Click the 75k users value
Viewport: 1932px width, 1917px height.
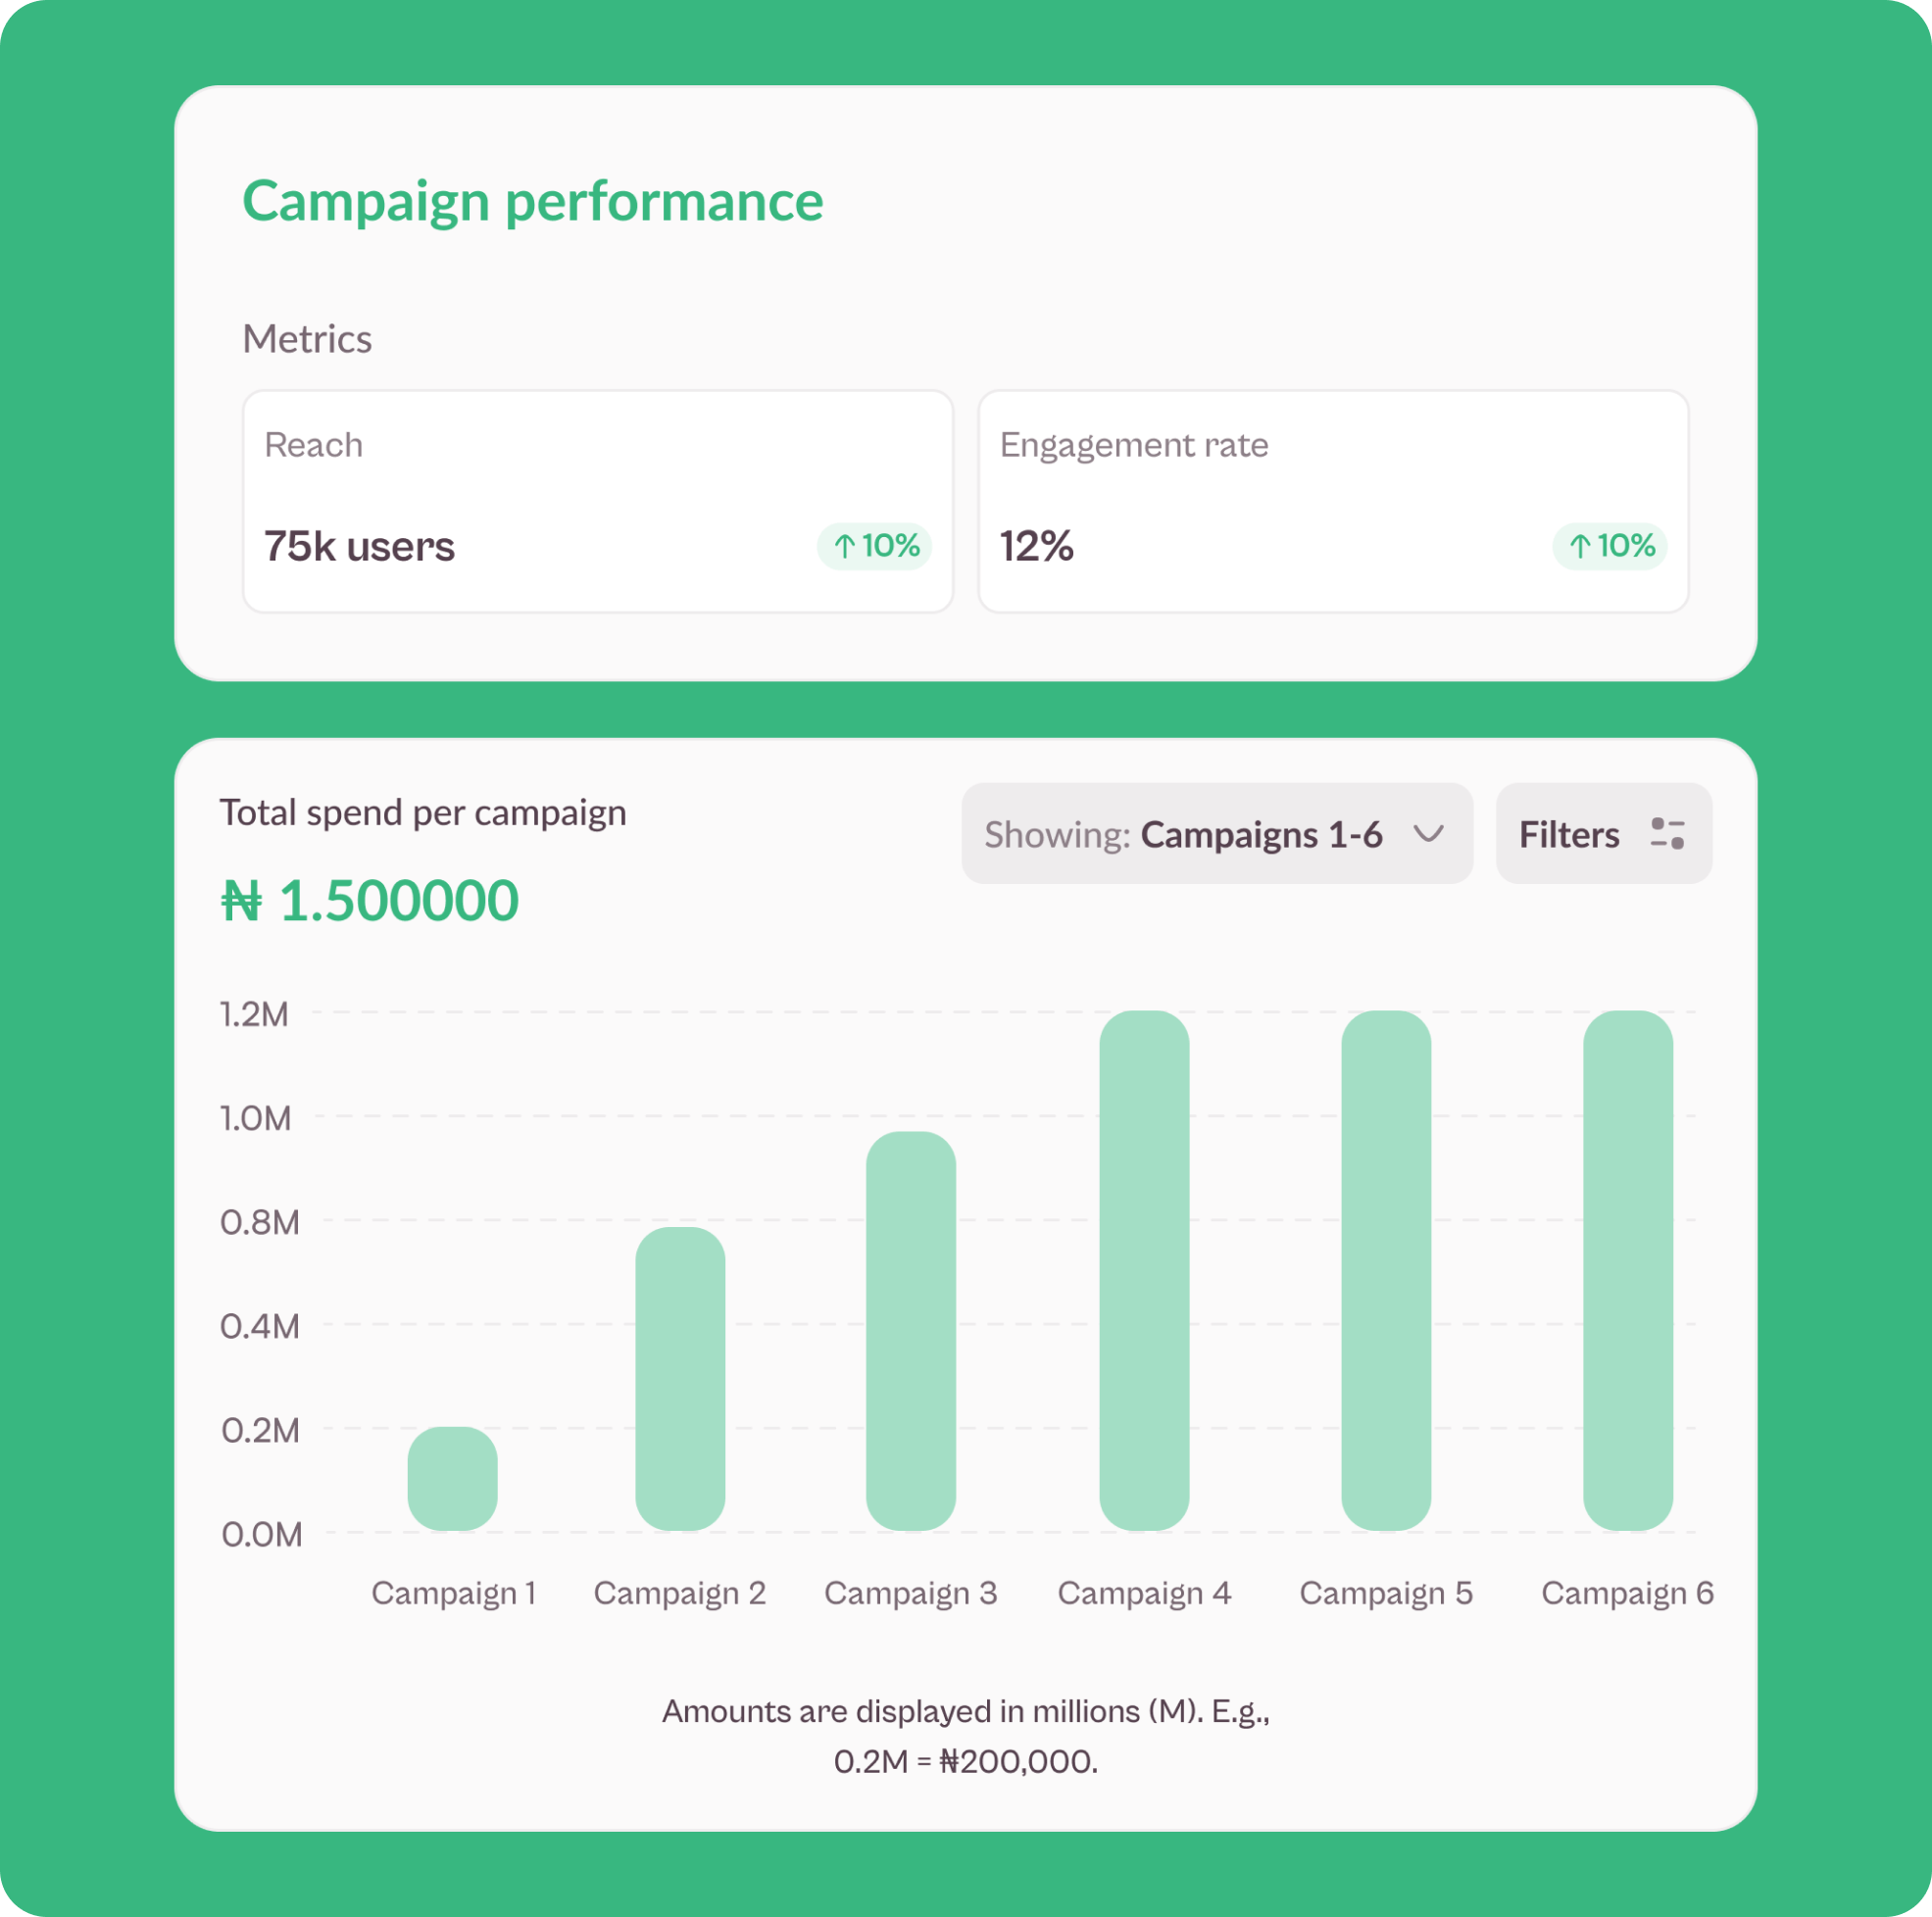[x=359, y=547]
